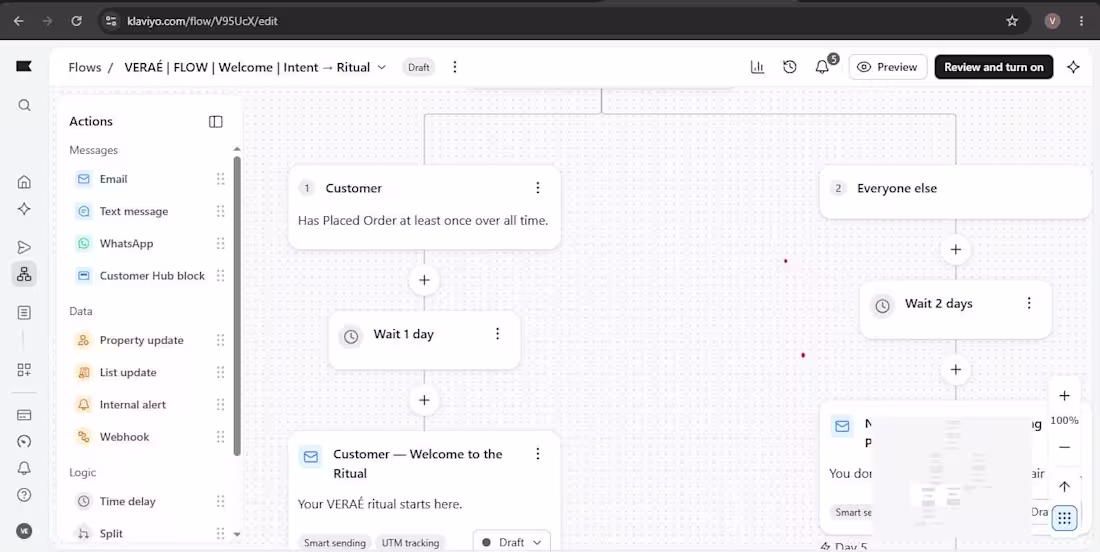
Task: Open the help question mark icon
Action: (x=24, y=494)
